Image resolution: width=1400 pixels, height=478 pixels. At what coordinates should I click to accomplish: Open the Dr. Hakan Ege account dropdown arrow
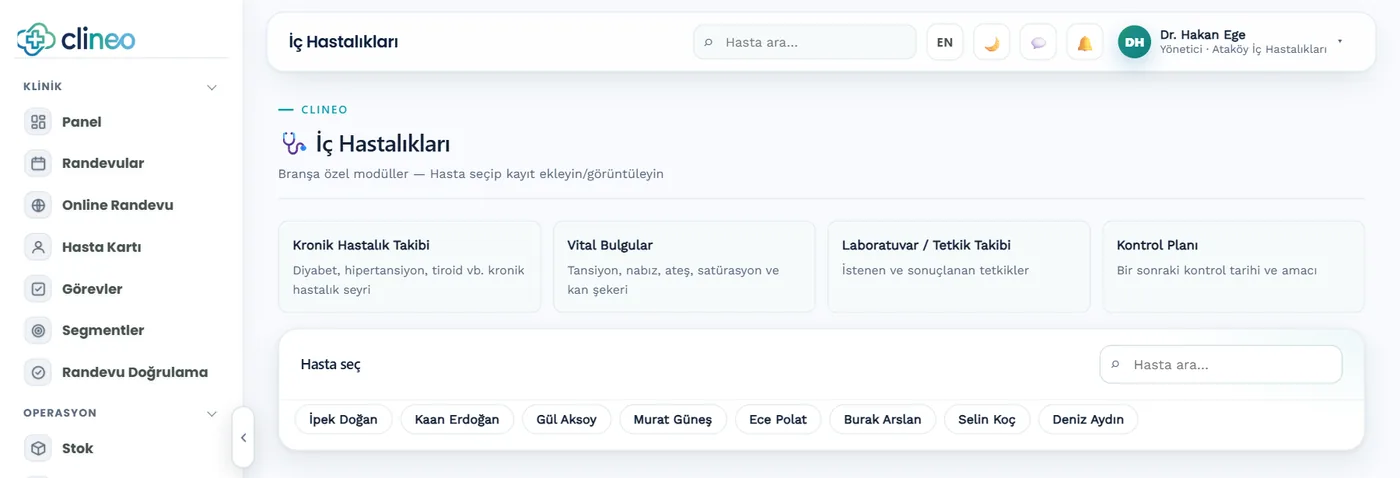click(x=1340, y=42)
